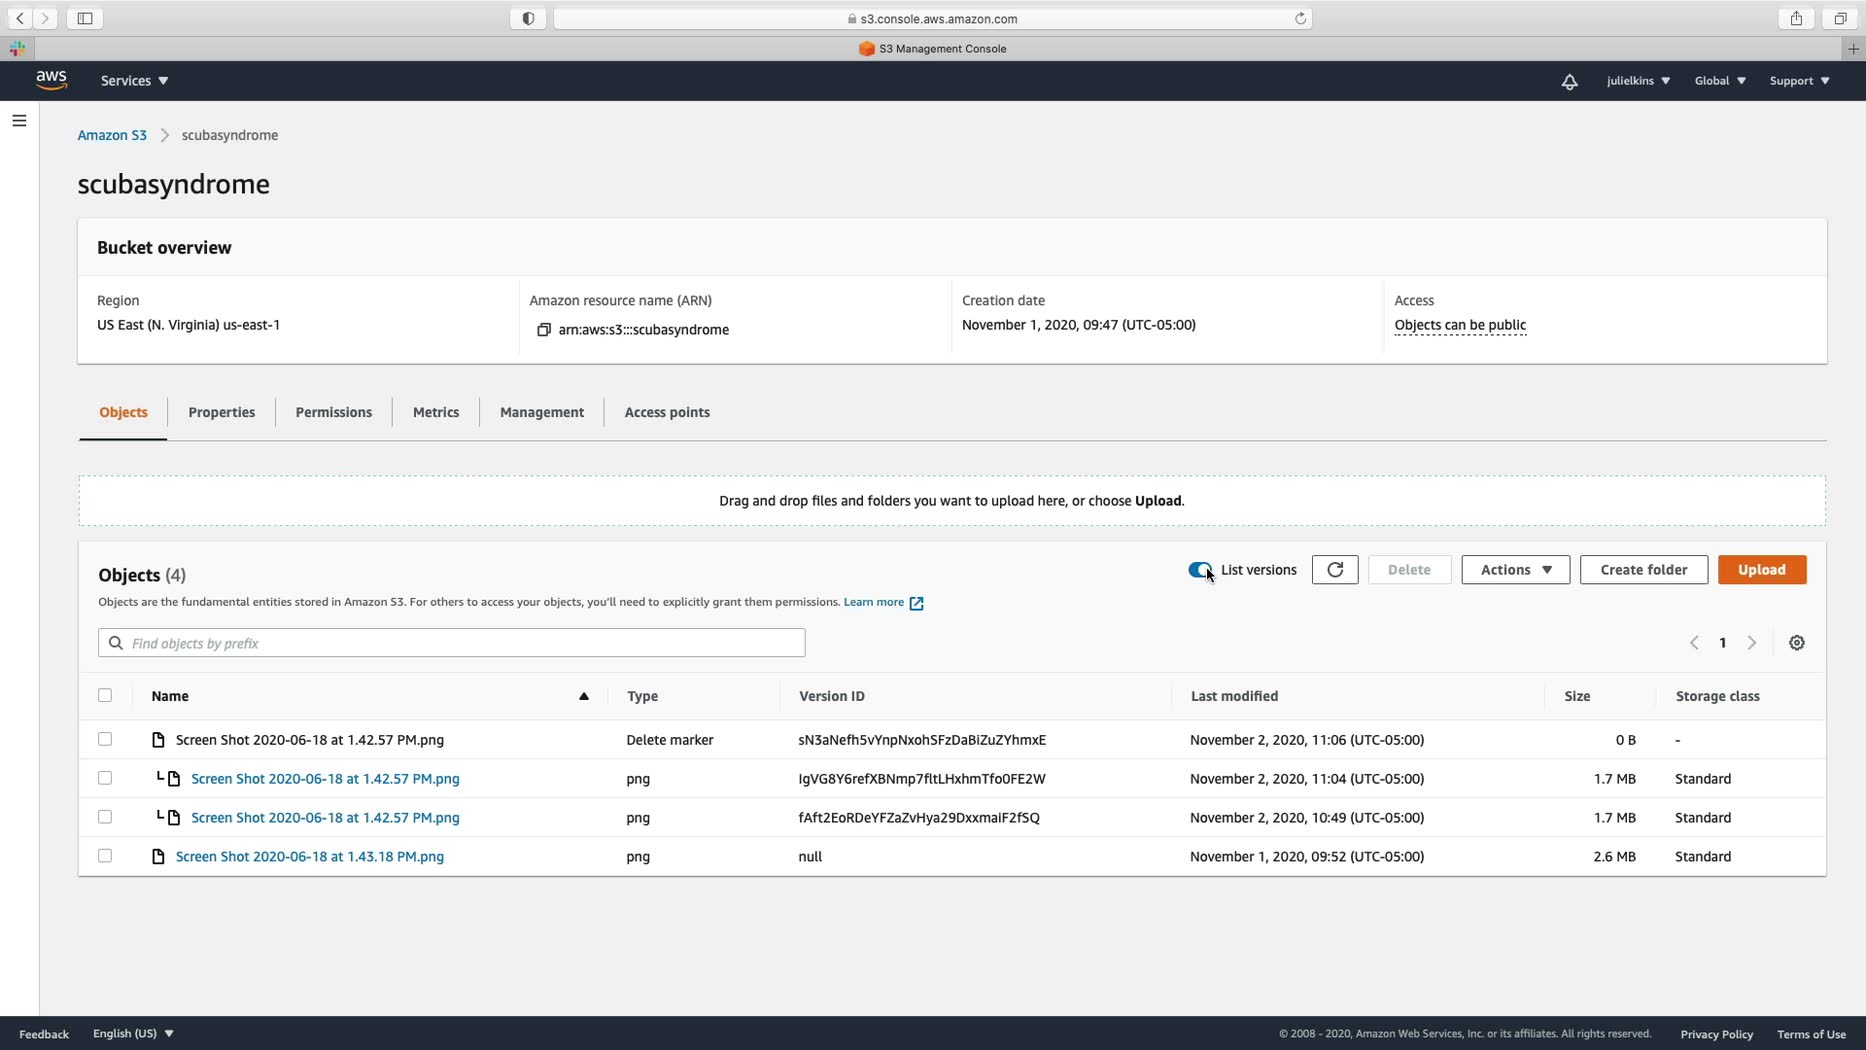Open the Terms of Use link

1811,1034
